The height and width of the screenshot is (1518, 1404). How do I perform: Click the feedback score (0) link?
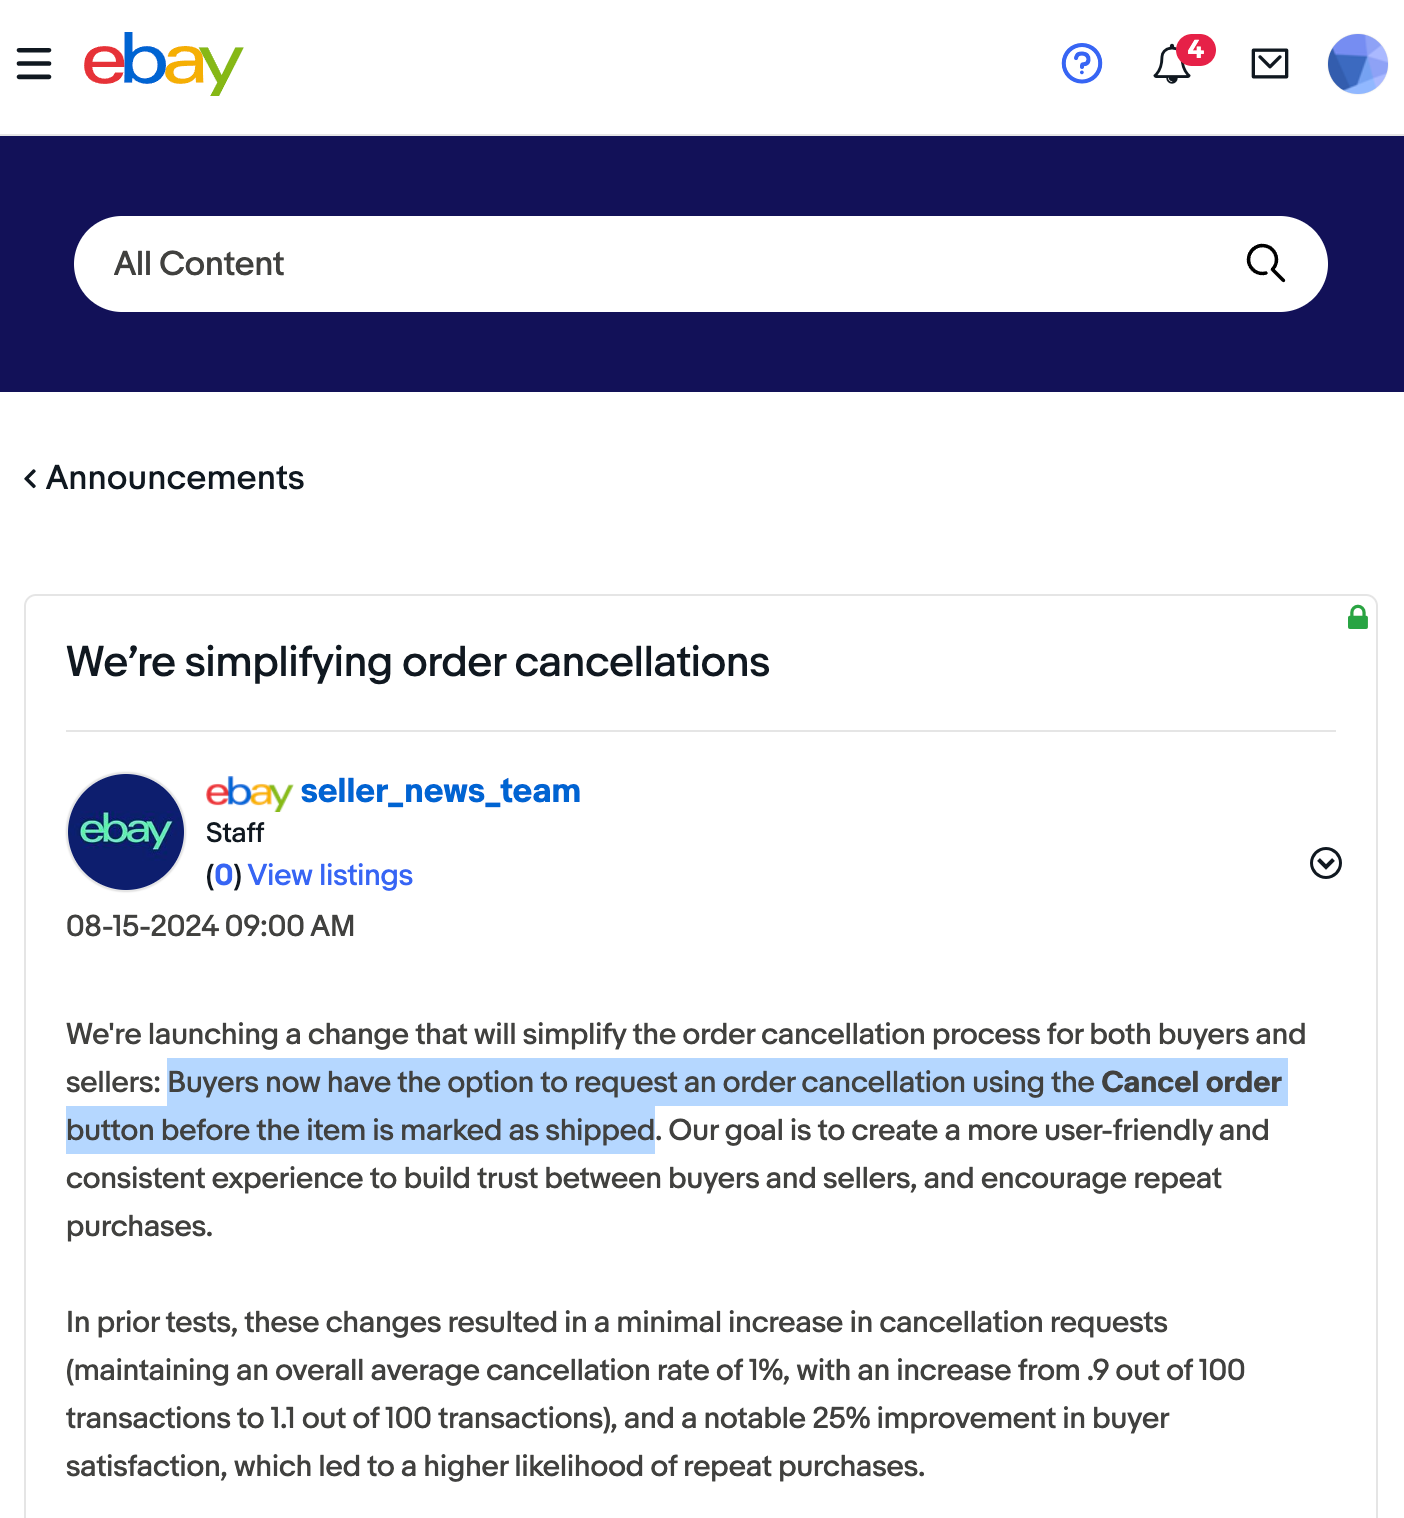click(x=224, y=875)
